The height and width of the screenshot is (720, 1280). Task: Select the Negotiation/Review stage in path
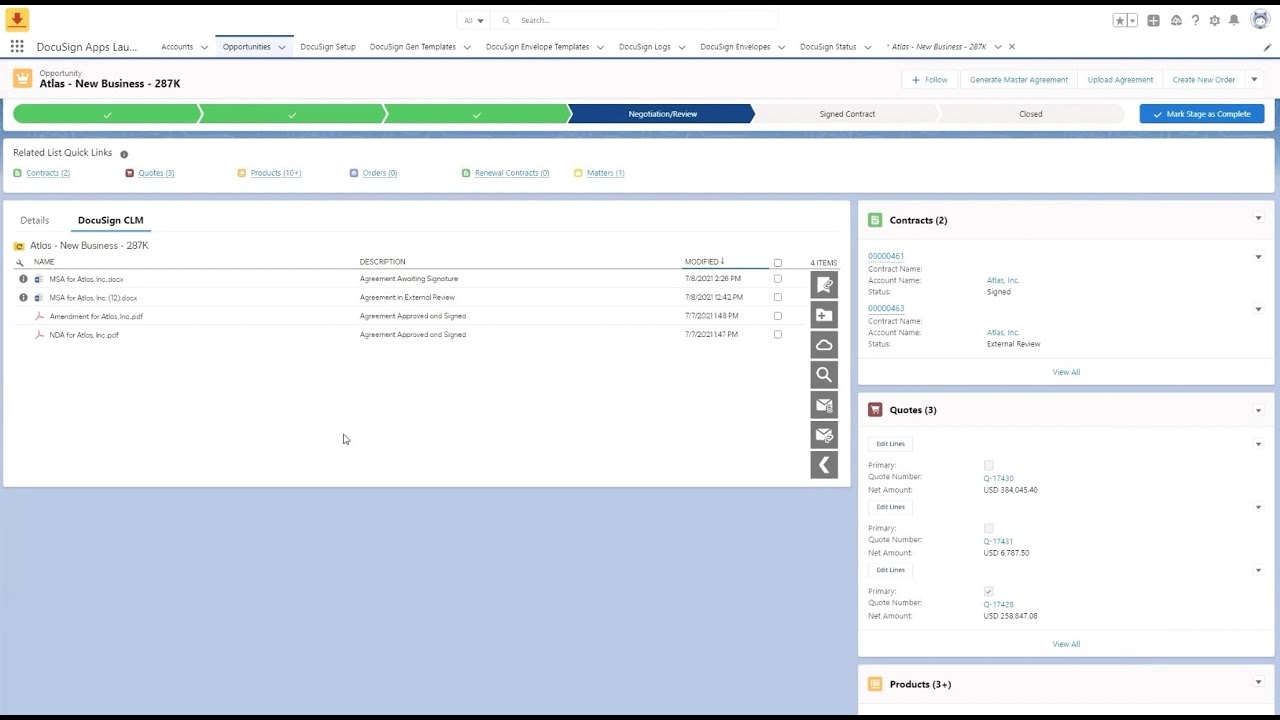tap(662, 114)
